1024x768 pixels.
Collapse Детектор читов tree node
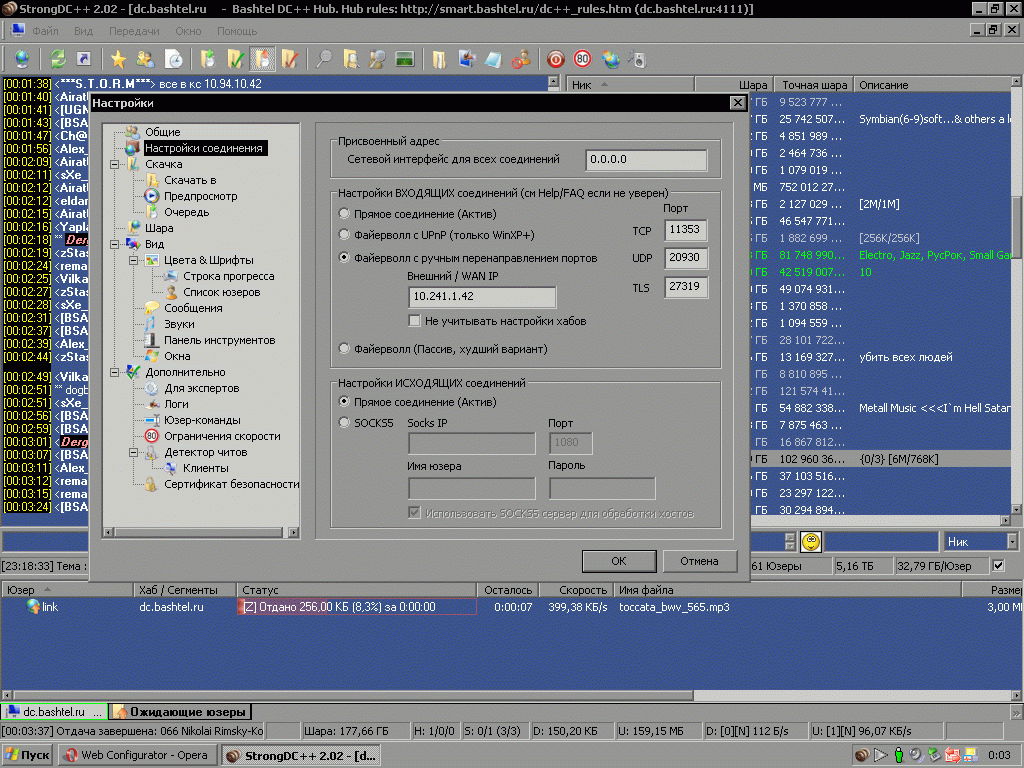(x=133, y=452)
